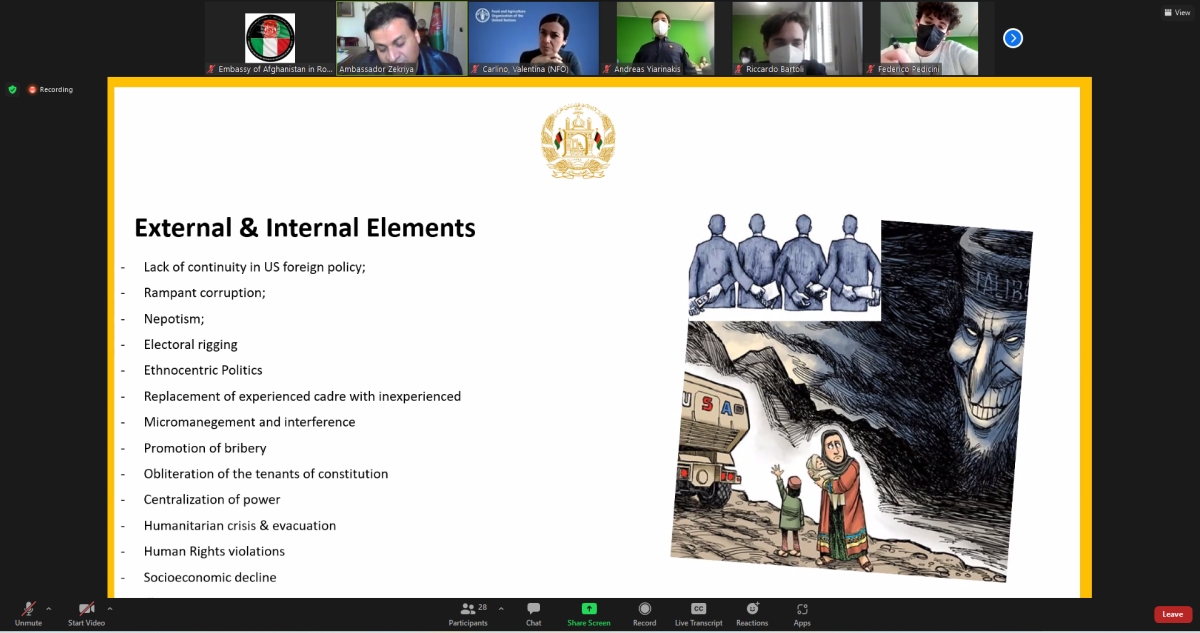Click the Nepotism bullet

tap(174, 319)
